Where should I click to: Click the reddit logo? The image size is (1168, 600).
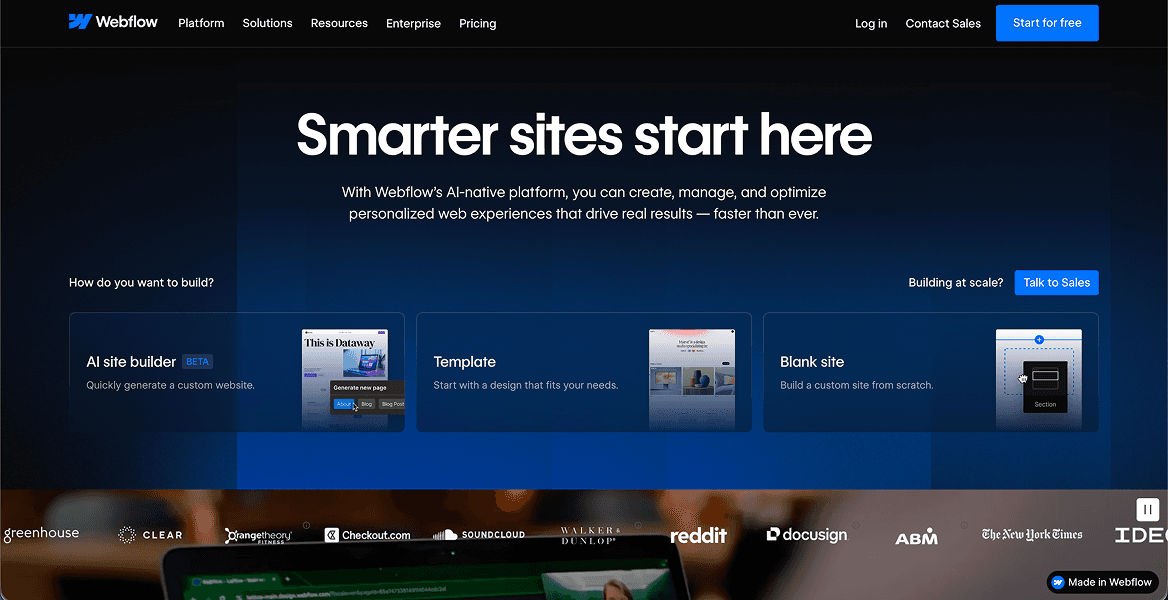click(x=698, y=535)
